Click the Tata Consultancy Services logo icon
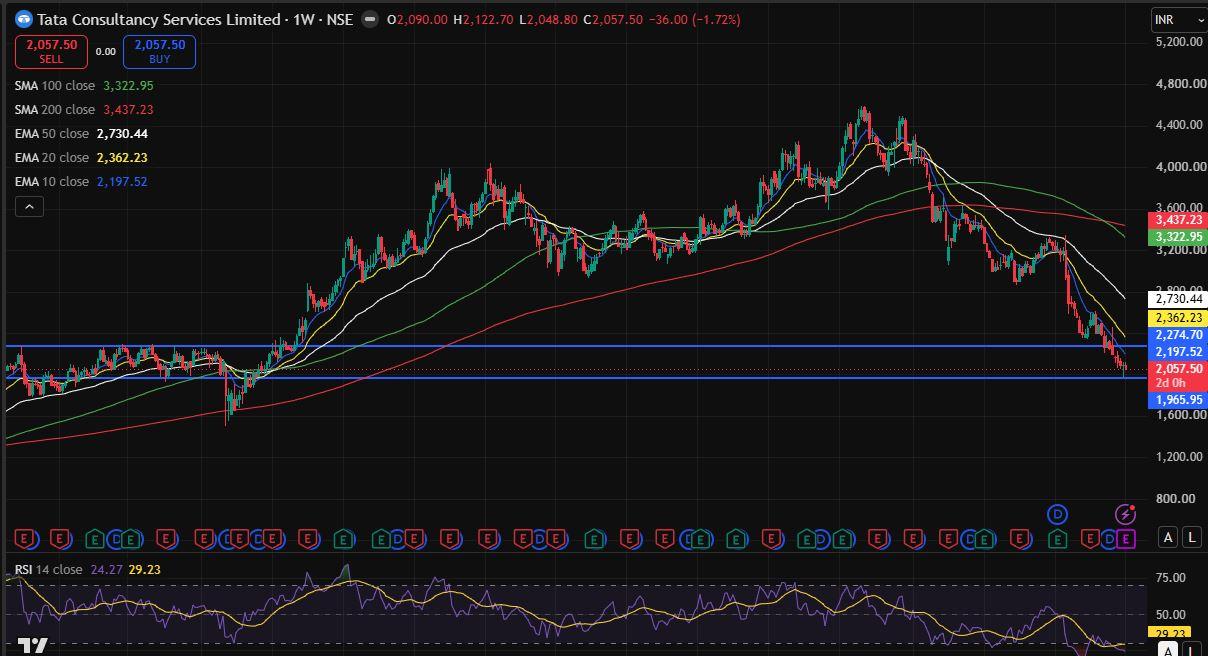Image resolution: width=1208 pixels, height=656 pixels. 24,19
